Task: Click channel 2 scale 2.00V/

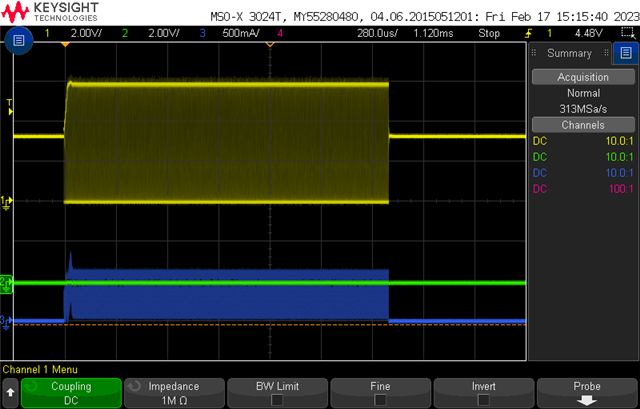Action: tap(164, 33)
